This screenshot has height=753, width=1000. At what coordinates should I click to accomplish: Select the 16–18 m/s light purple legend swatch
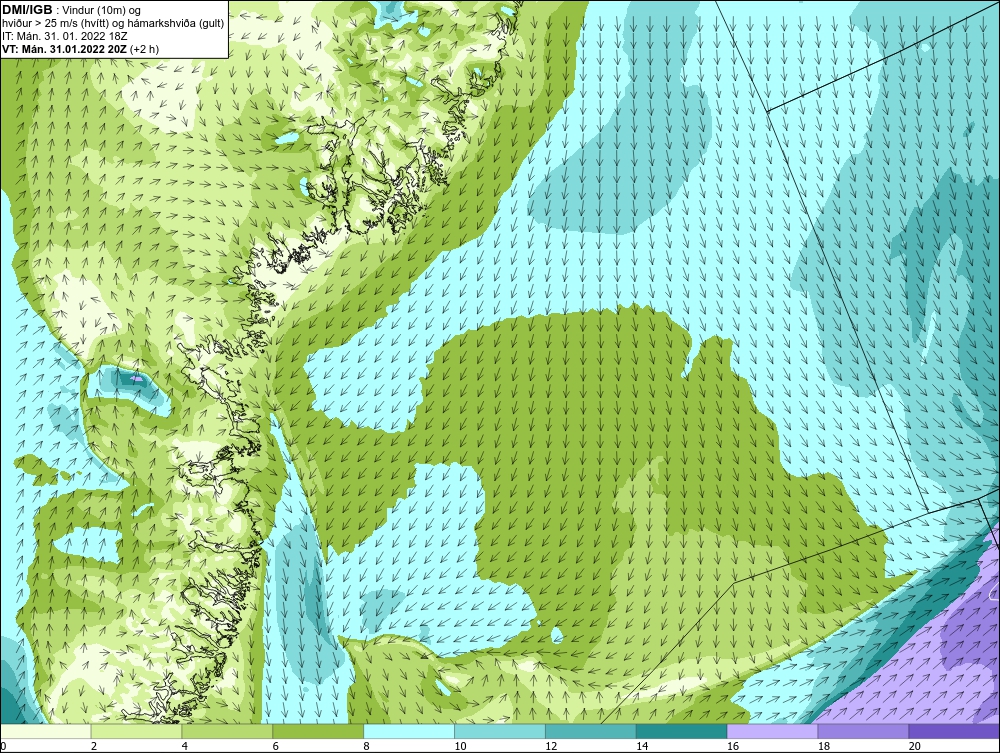773,731
